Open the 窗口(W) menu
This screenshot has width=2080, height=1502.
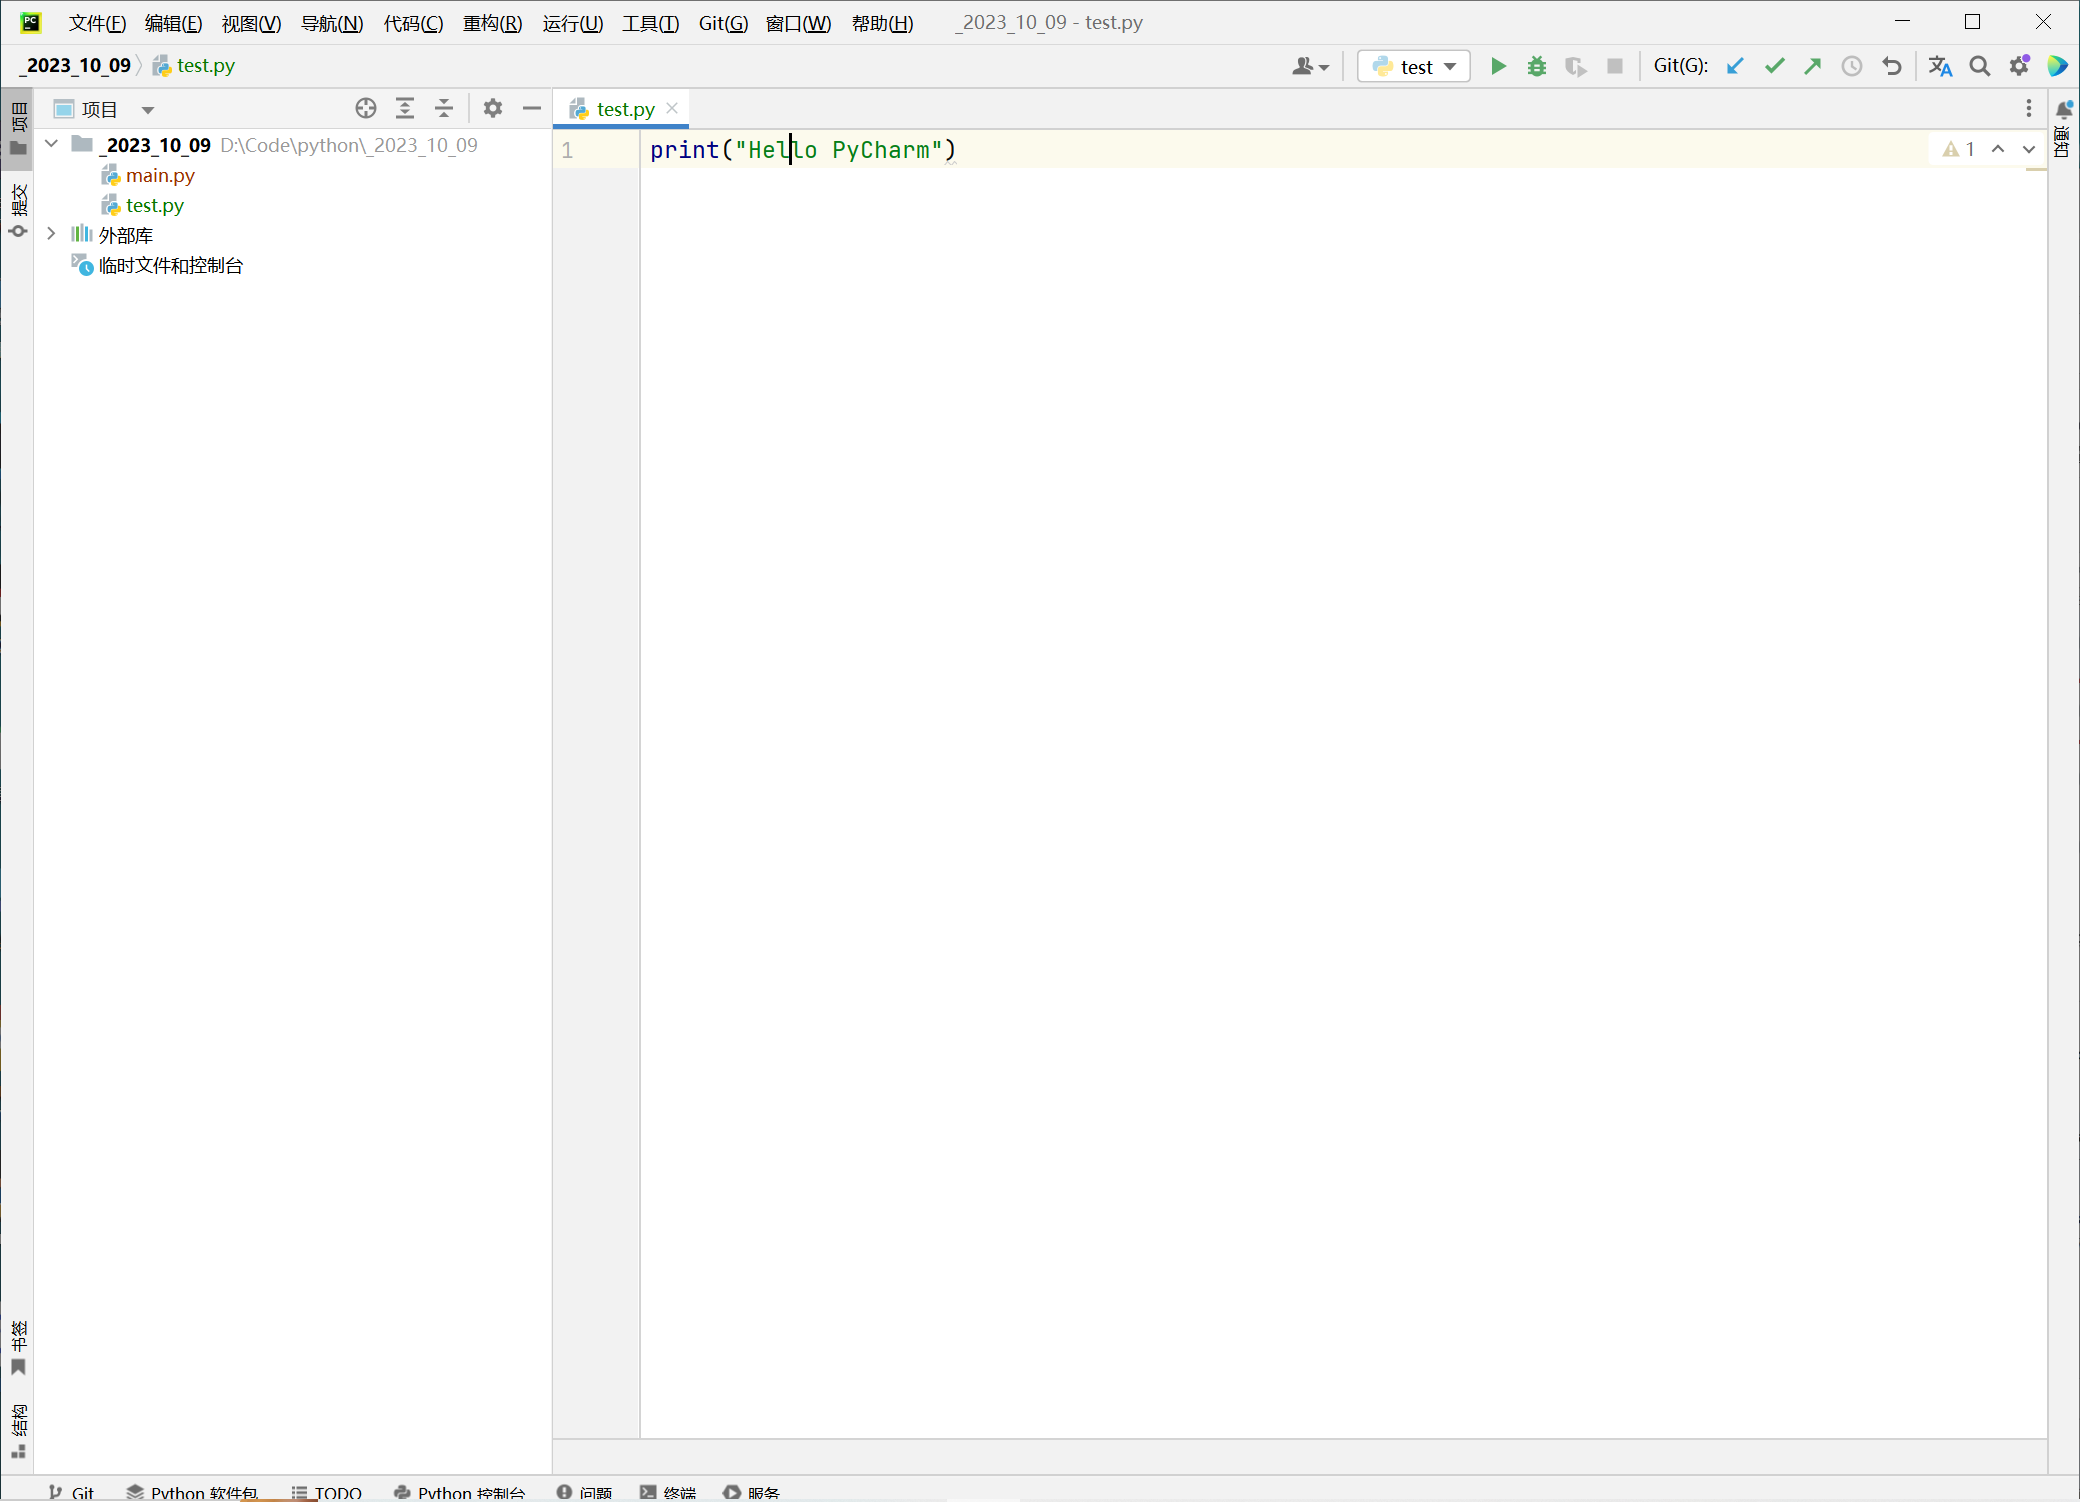point(798,23)
